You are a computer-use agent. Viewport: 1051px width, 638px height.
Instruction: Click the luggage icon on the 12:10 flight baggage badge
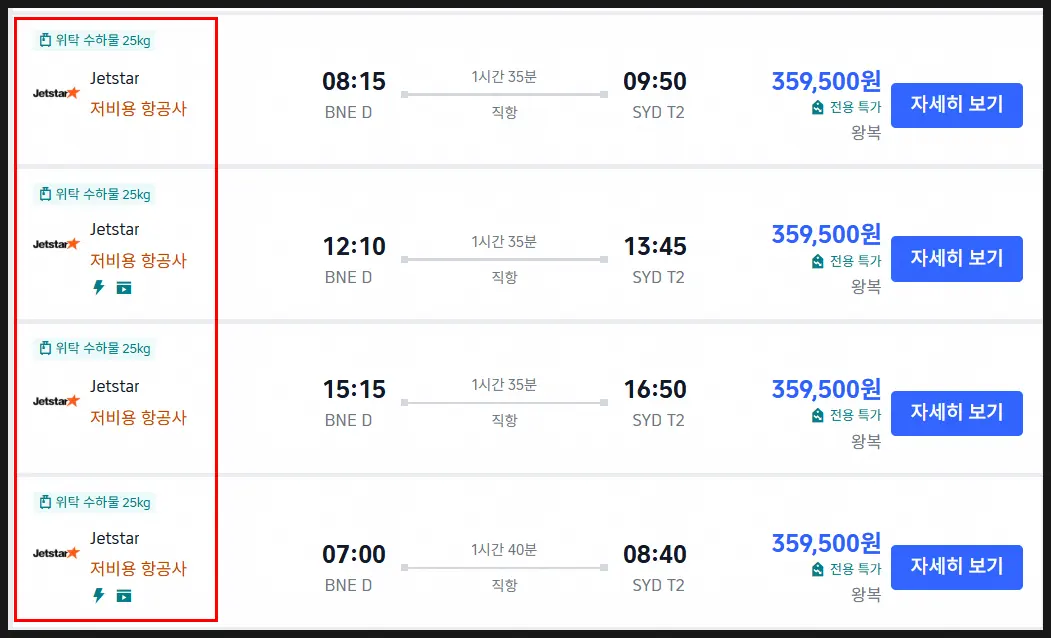point(45,194)
